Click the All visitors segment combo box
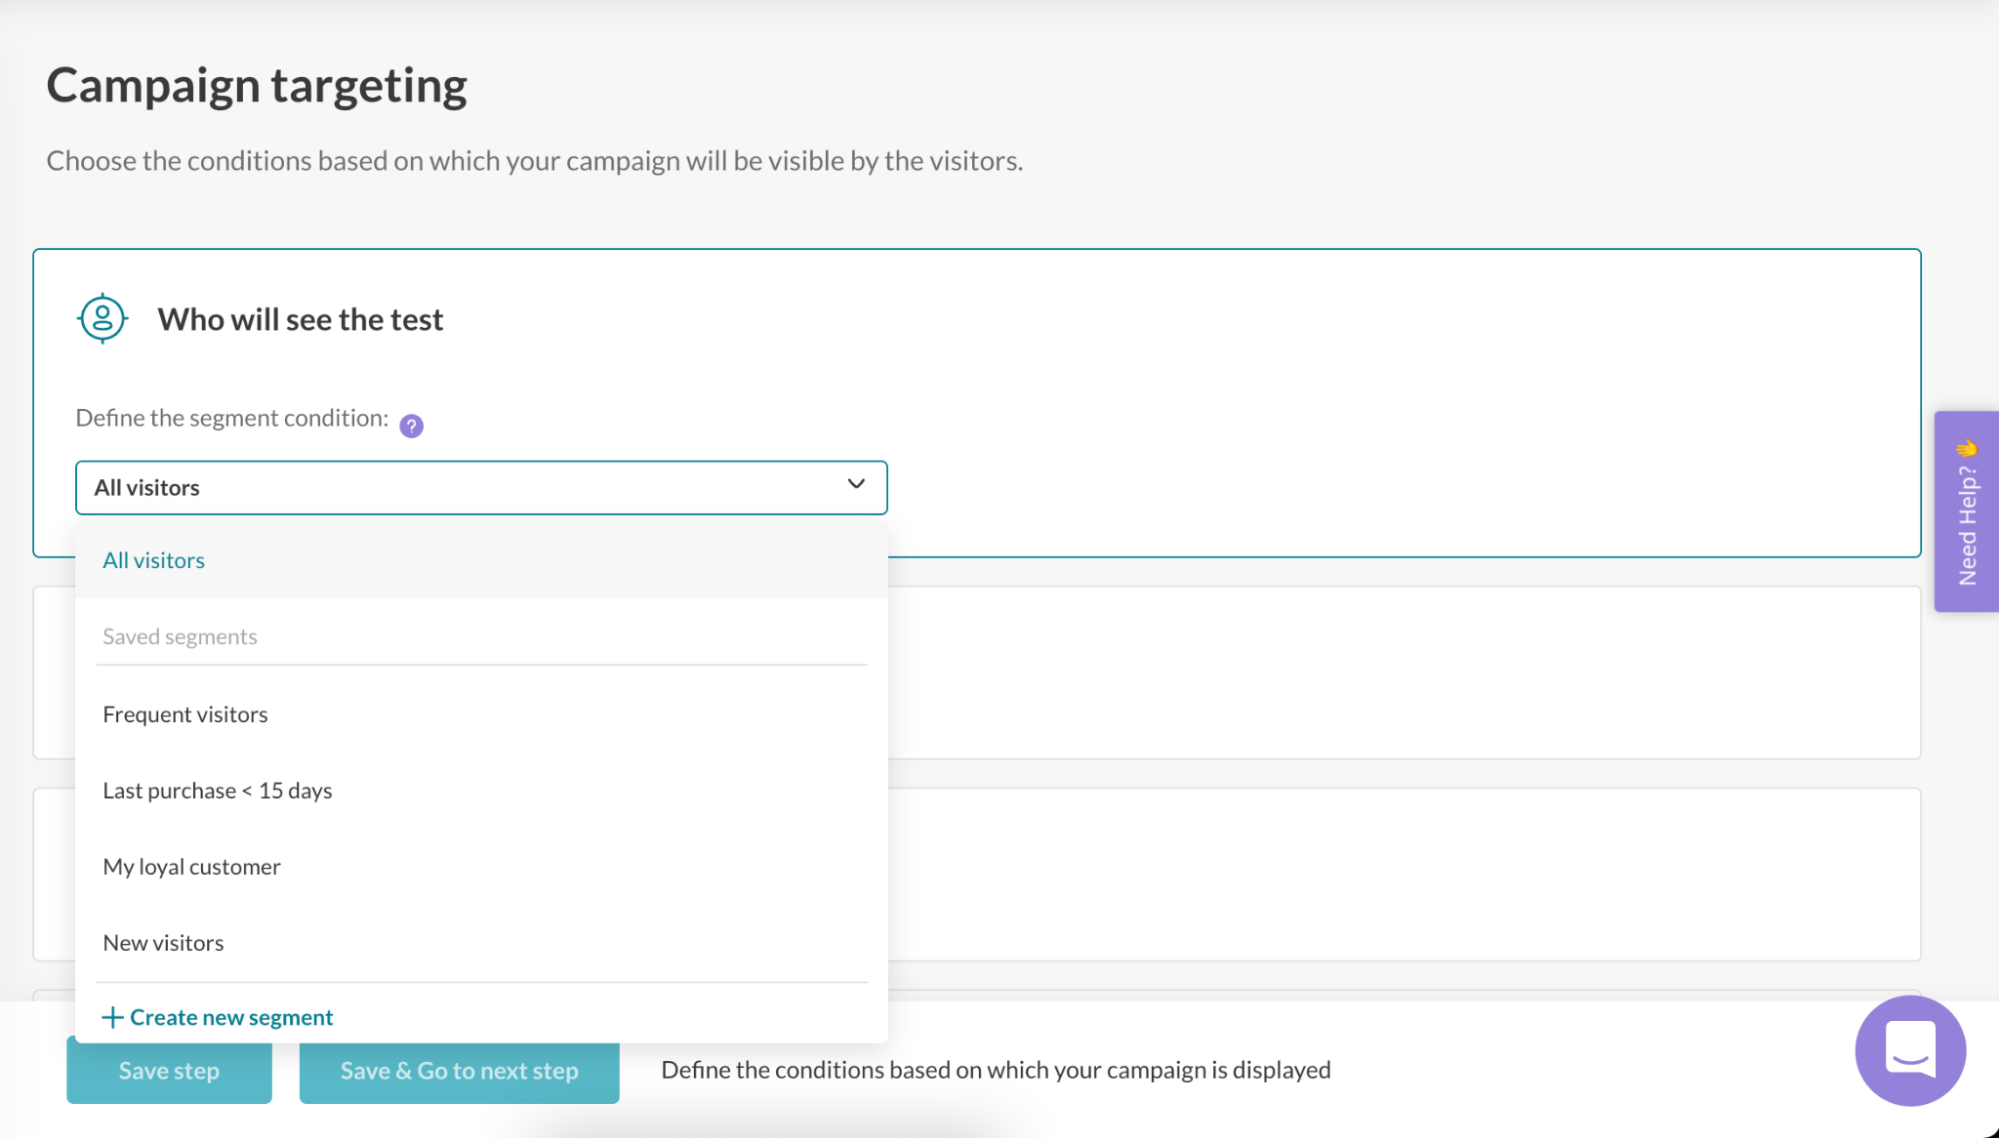The height and width of the screenshot is (1139, 1999). (x=481, y=488)
